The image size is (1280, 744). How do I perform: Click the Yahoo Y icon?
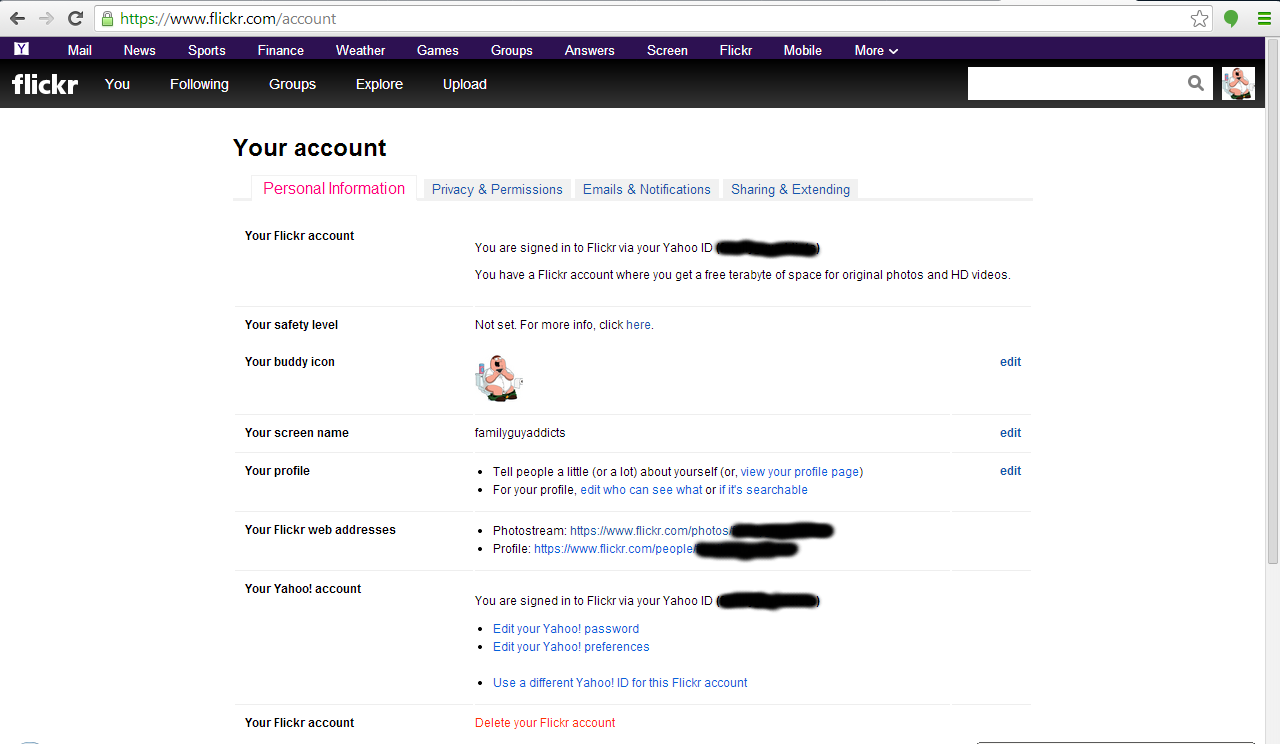coord(21,49)
